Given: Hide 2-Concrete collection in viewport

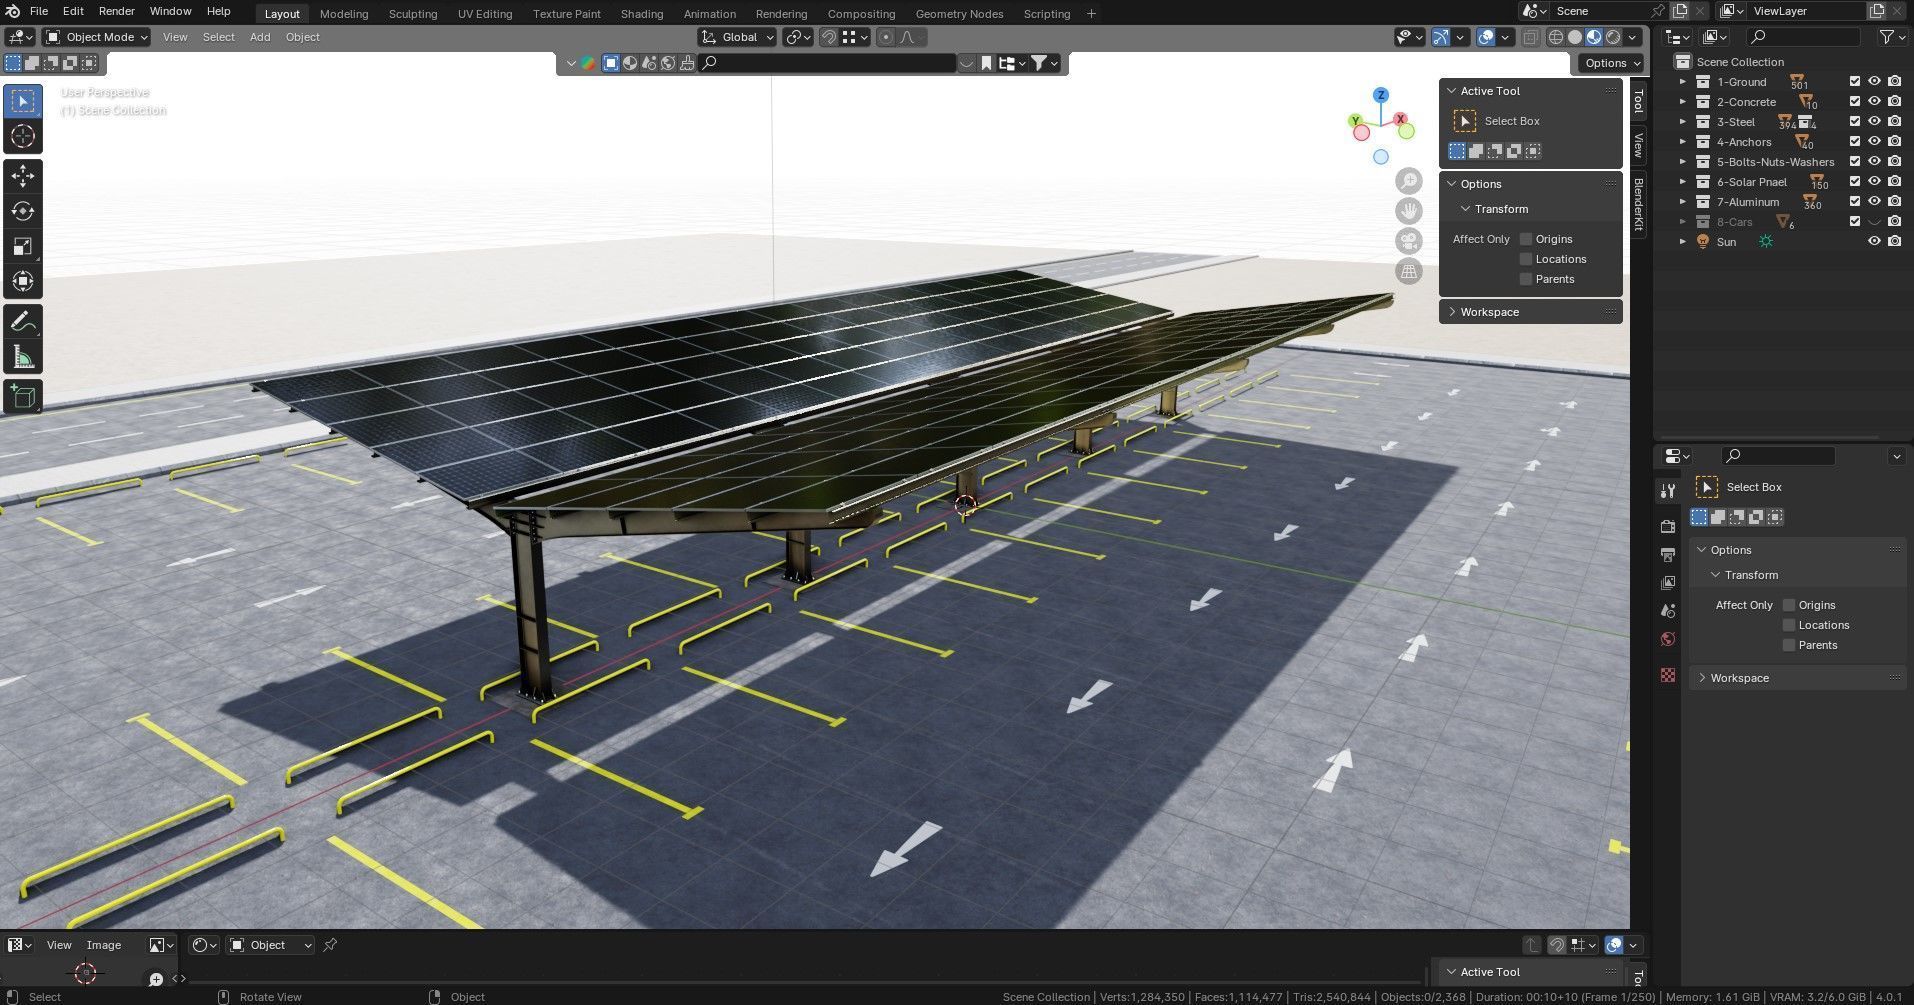Looking at the screenshot, I should tap(1875, 102).
